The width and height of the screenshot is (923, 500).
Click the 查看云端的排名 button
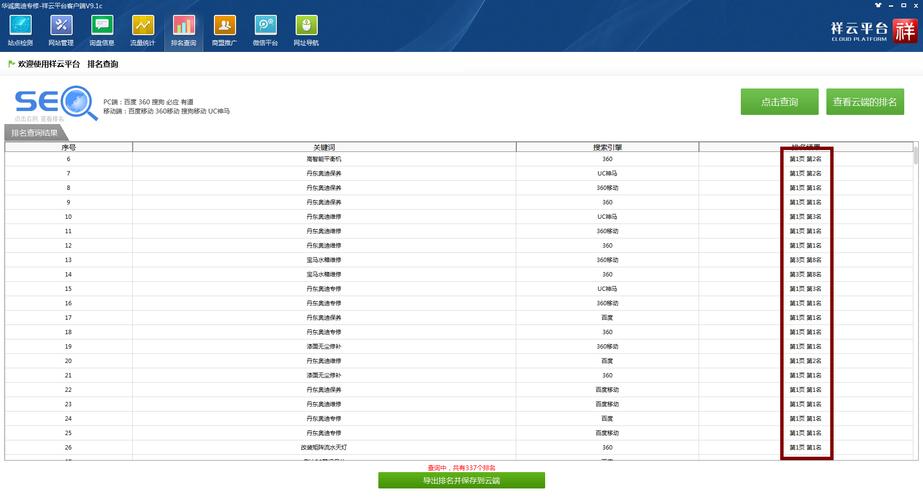865,102
